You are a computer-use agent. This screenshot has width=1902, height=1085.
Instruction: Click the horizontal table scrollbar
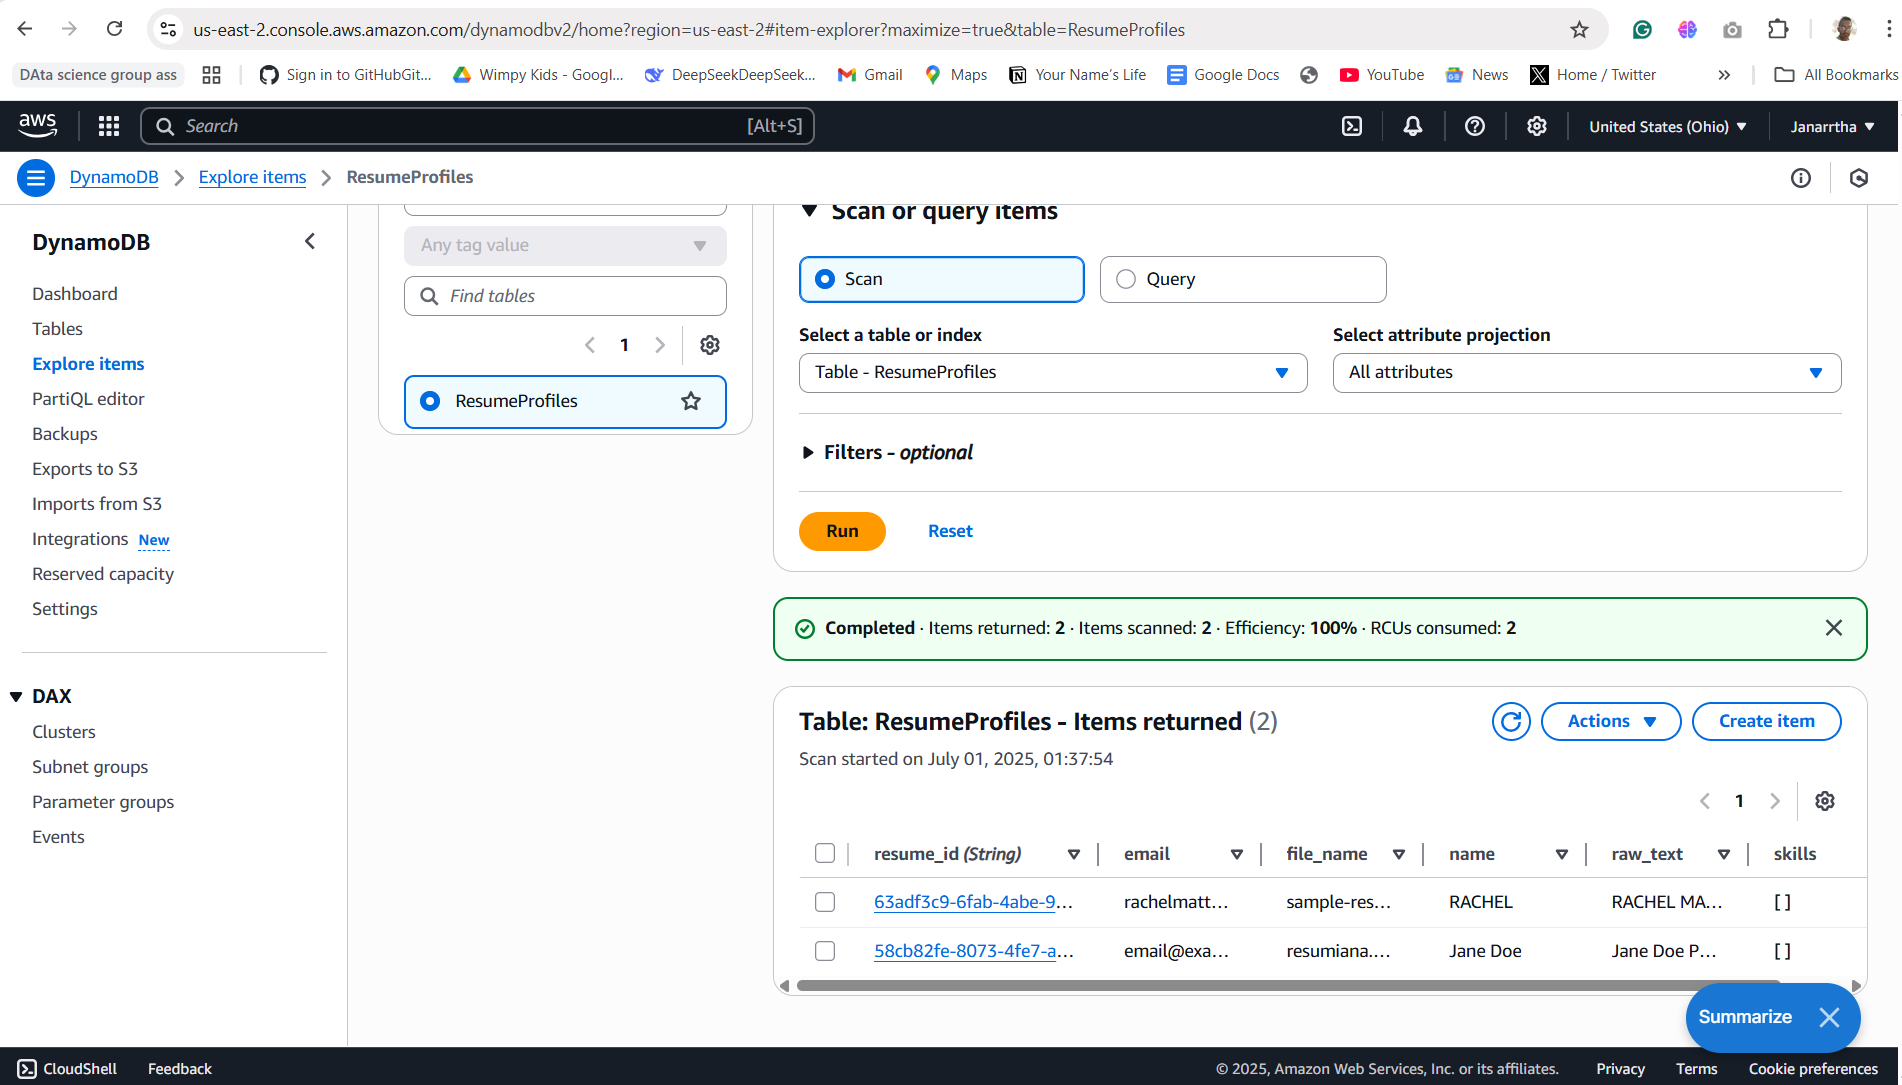click(1288, 986)
